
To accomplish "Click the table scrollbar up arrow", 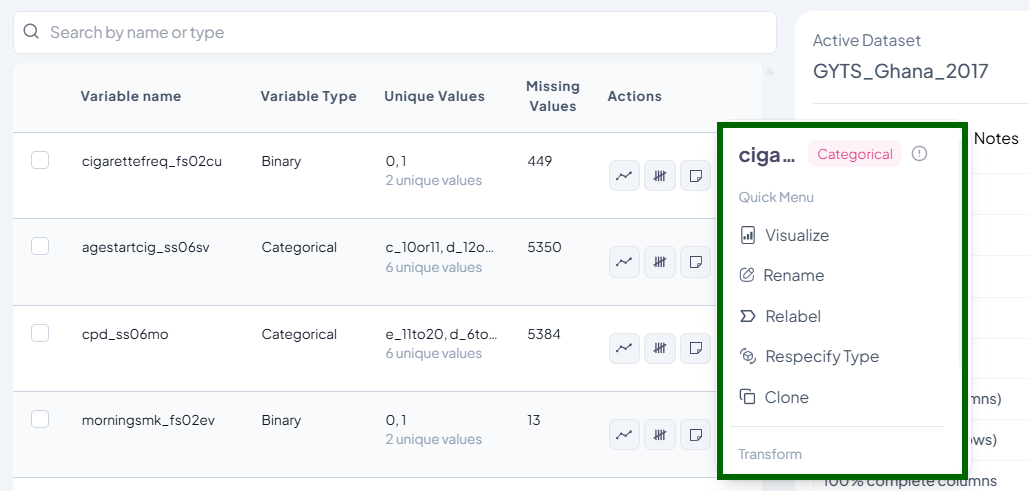I will coord(769,72).
